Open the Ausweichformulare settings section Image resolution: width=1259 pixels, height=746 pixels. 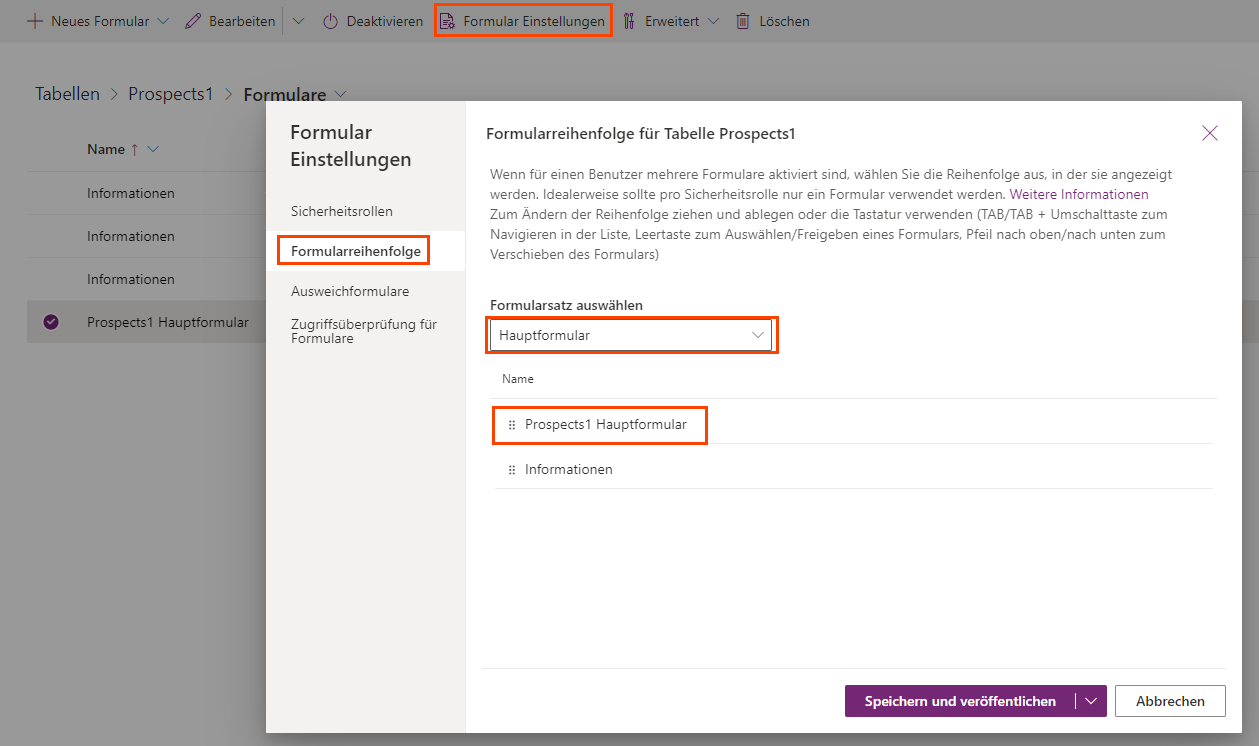point(349,291)
